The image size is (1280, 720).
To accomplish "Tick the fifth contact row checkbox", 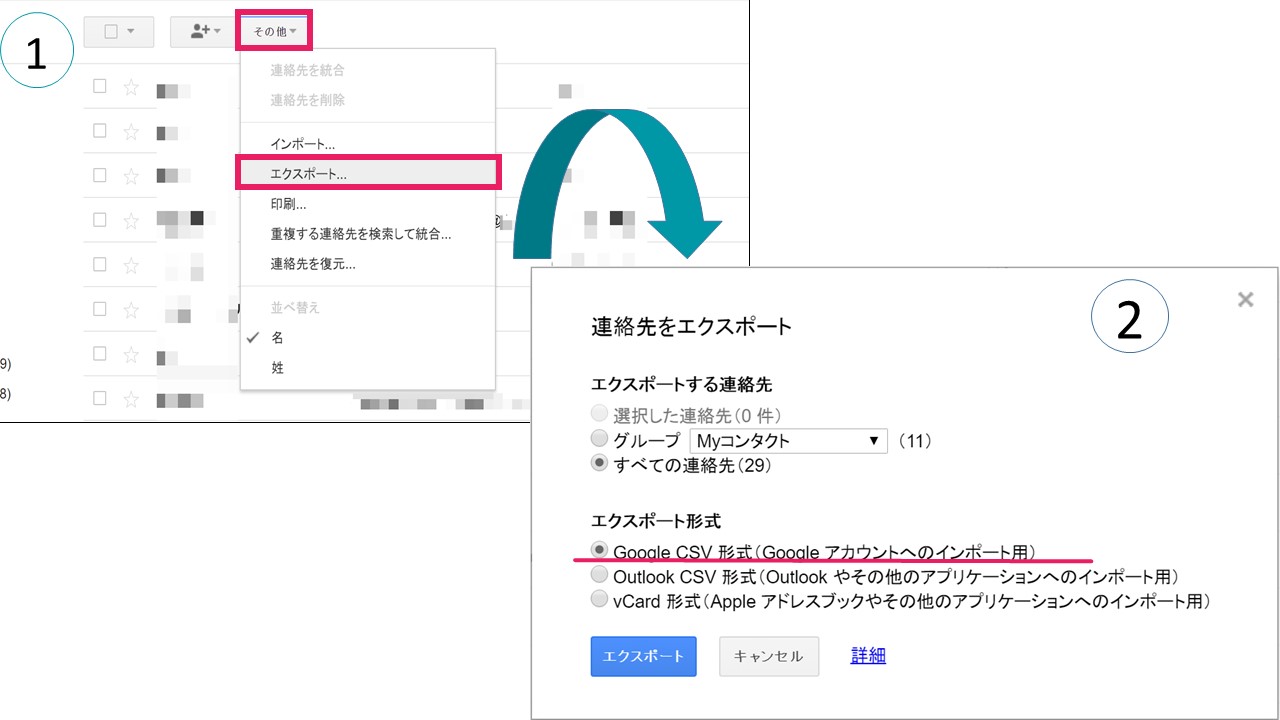I will [x=99, y=264].
